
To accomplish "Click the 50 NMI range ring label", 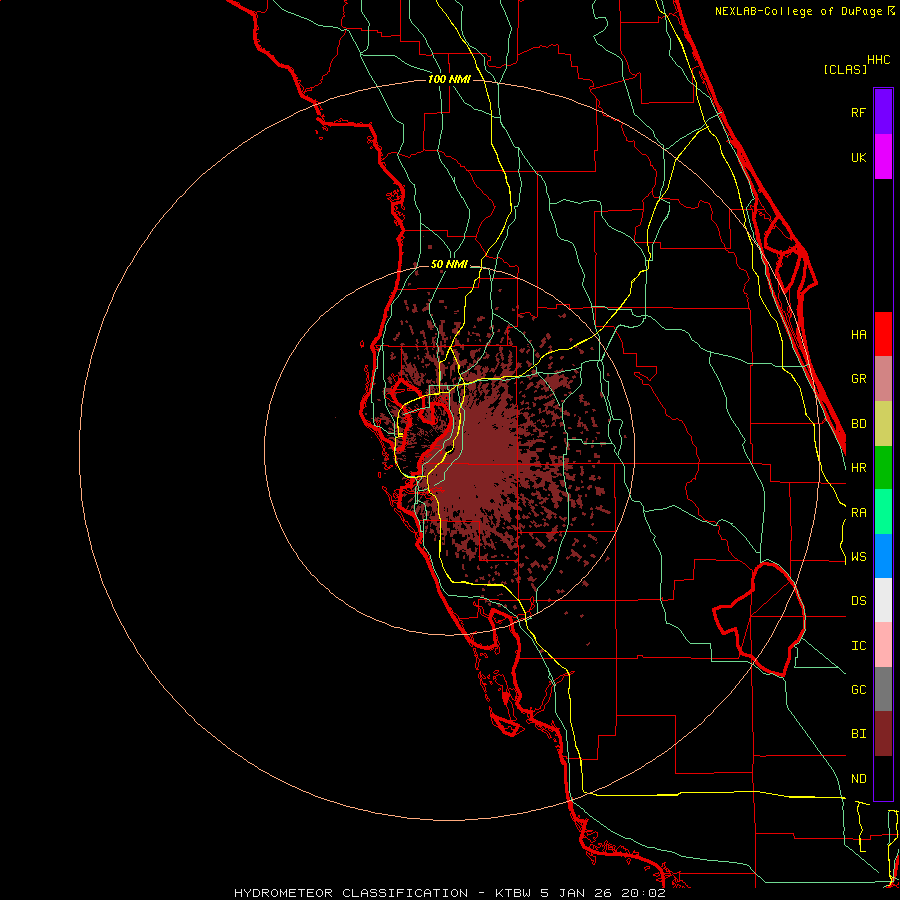I will tap(449, 265).
